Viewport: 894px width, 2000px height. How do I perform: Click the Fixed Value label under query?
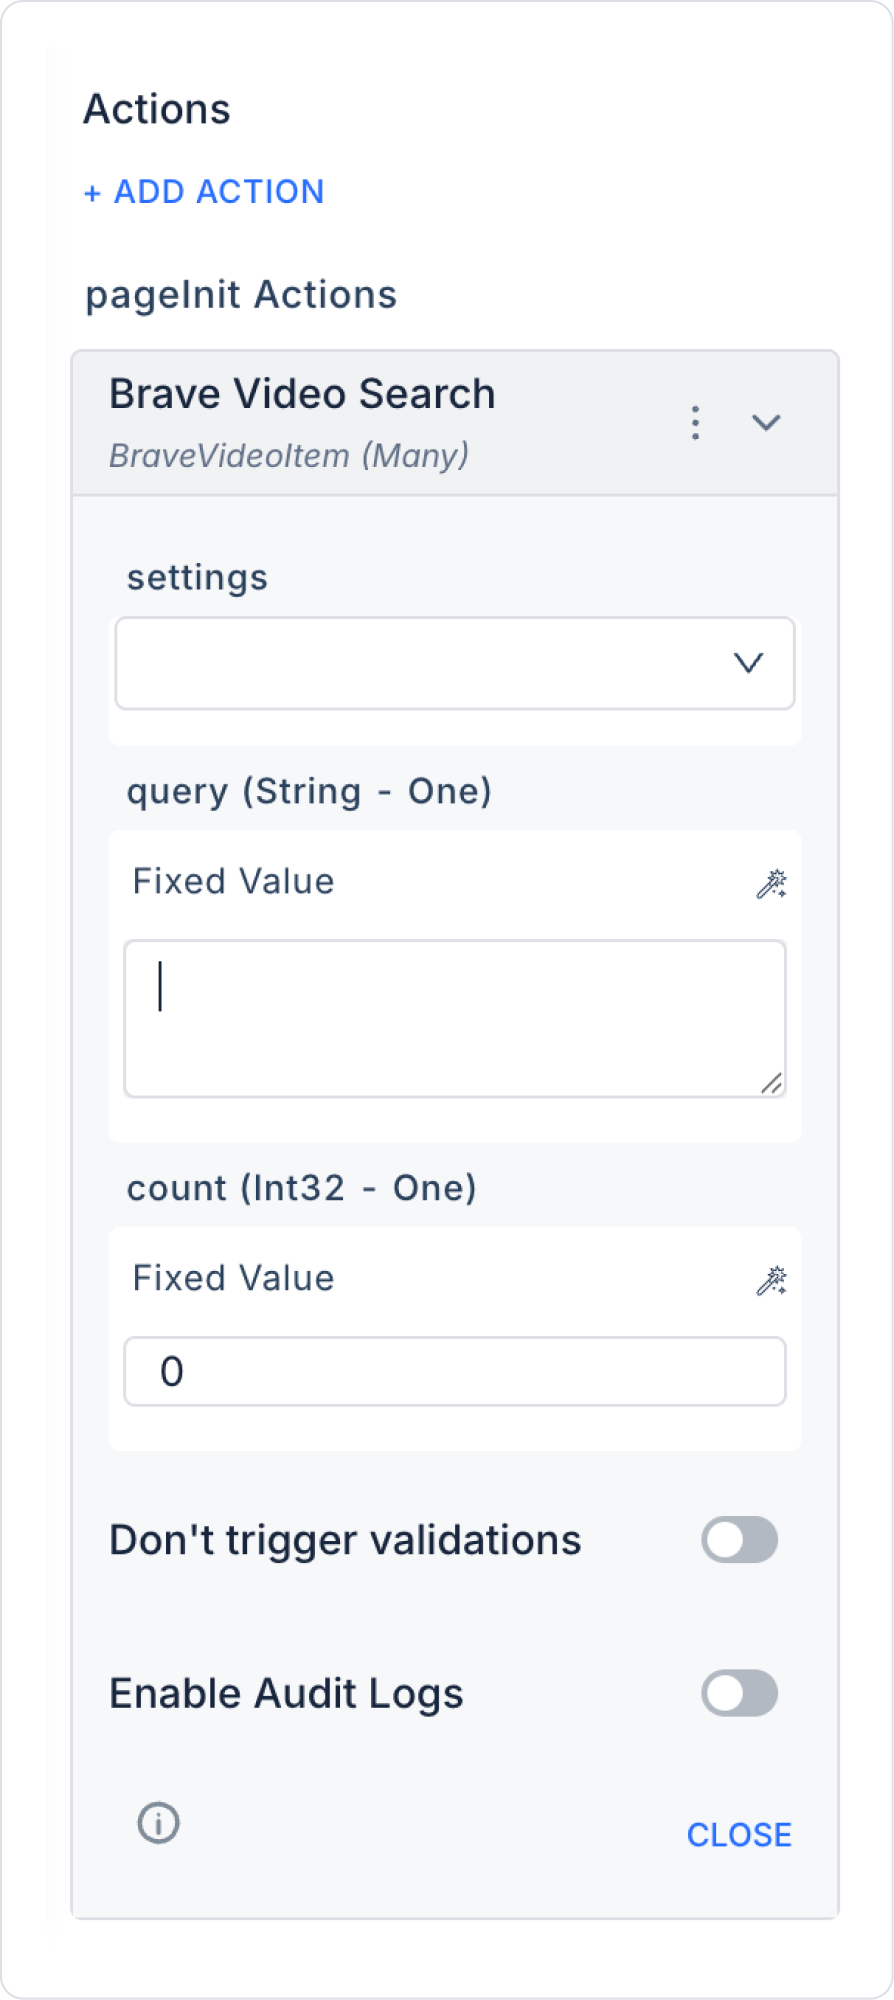click(x=233, y=882)
